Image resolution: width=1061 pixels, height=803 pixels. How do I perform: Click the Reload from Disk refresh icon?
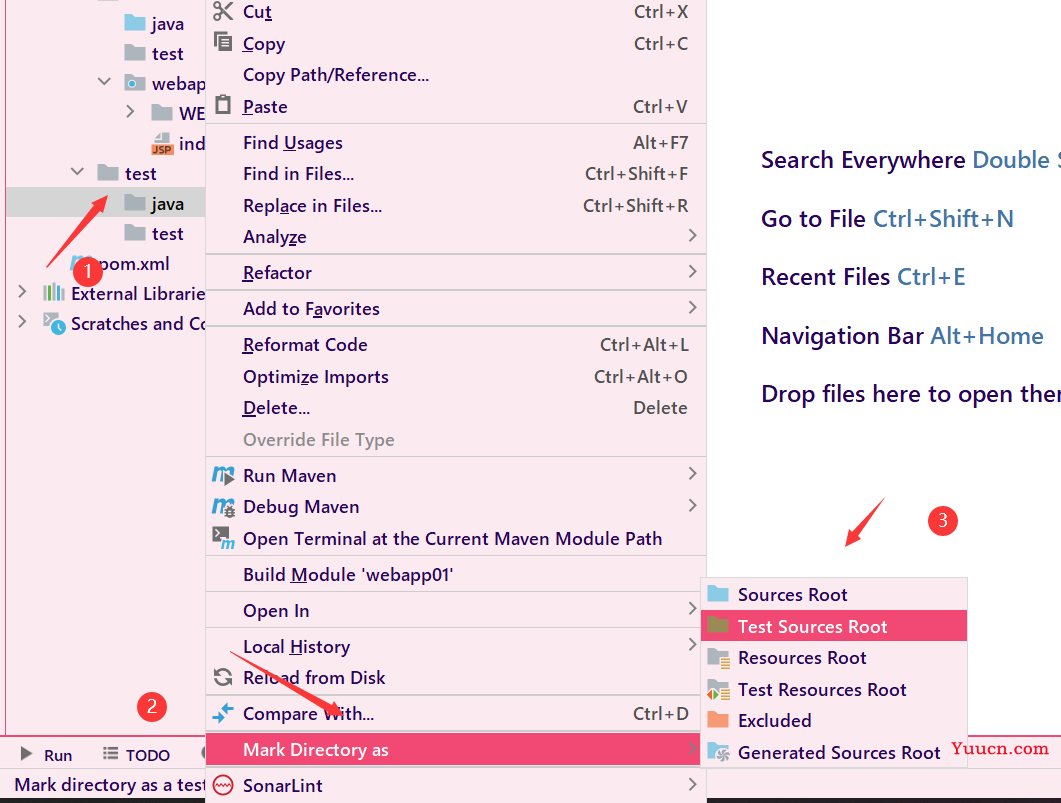pyautogui.click(x=223, y=677)
